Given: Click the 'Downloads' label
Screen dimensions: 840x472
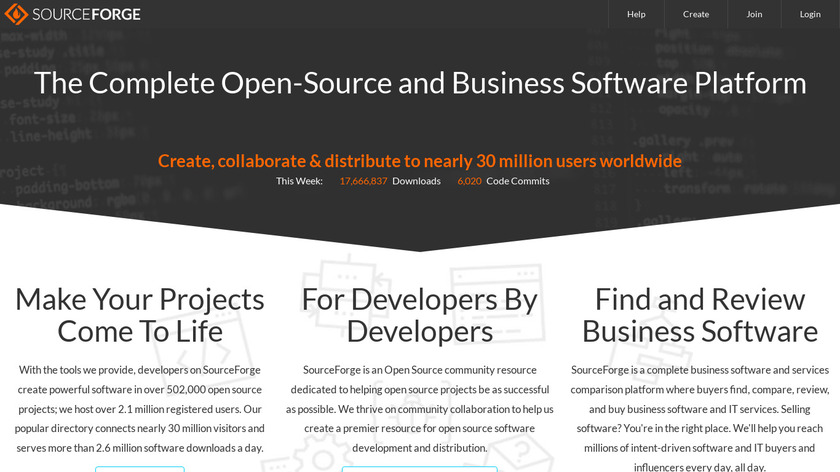Looking at the screenshot, I should coord(416,181).
